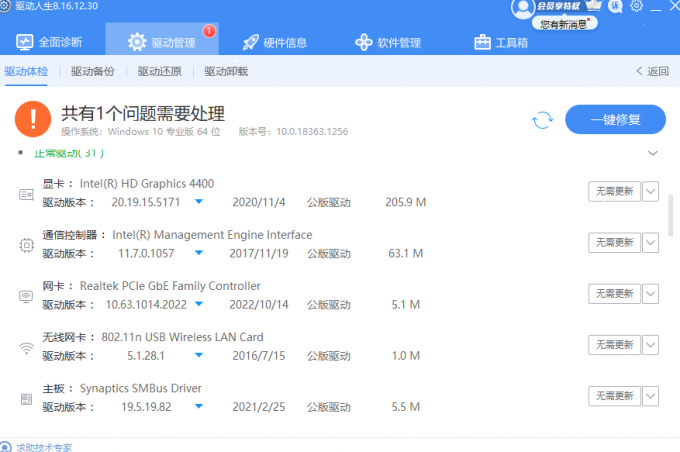Switch to the 软件管理 tab
The image size is (680, 452).
pyautogui.click(x=388, y=43)
